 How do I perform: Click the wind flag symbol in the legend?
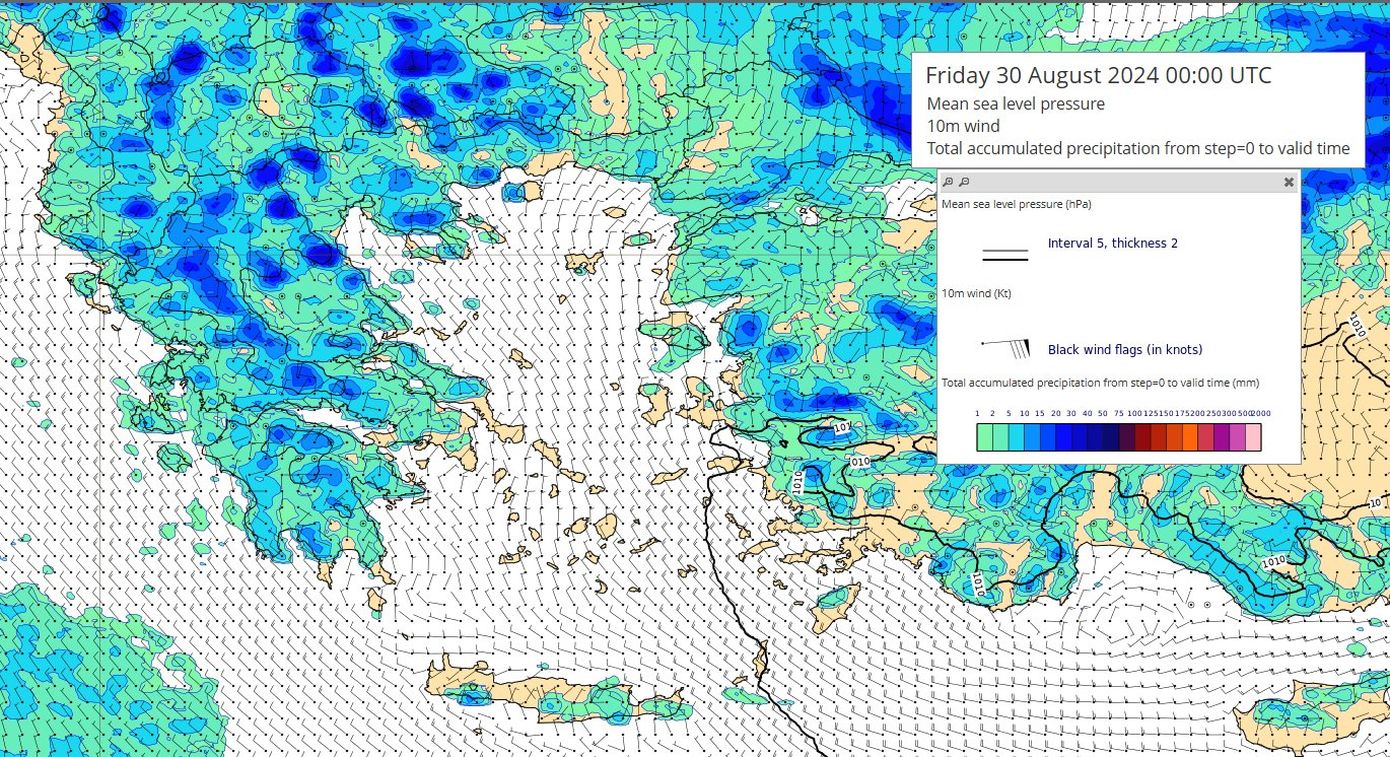tap(1006, 348)
